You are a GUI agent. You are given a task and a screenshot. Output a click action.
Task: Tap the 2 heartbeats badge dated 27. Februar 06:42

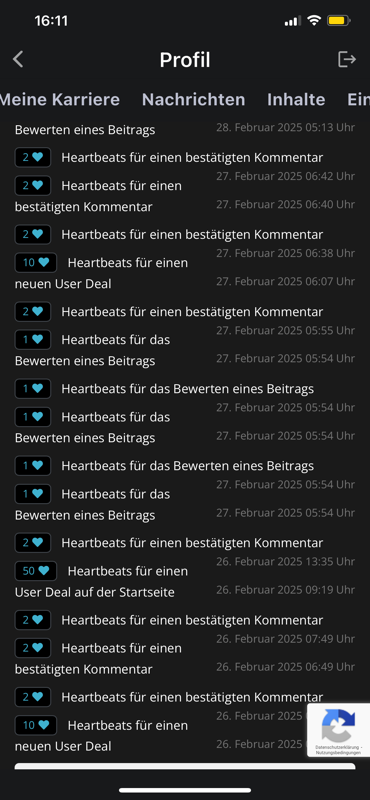(x=33, y=157)
